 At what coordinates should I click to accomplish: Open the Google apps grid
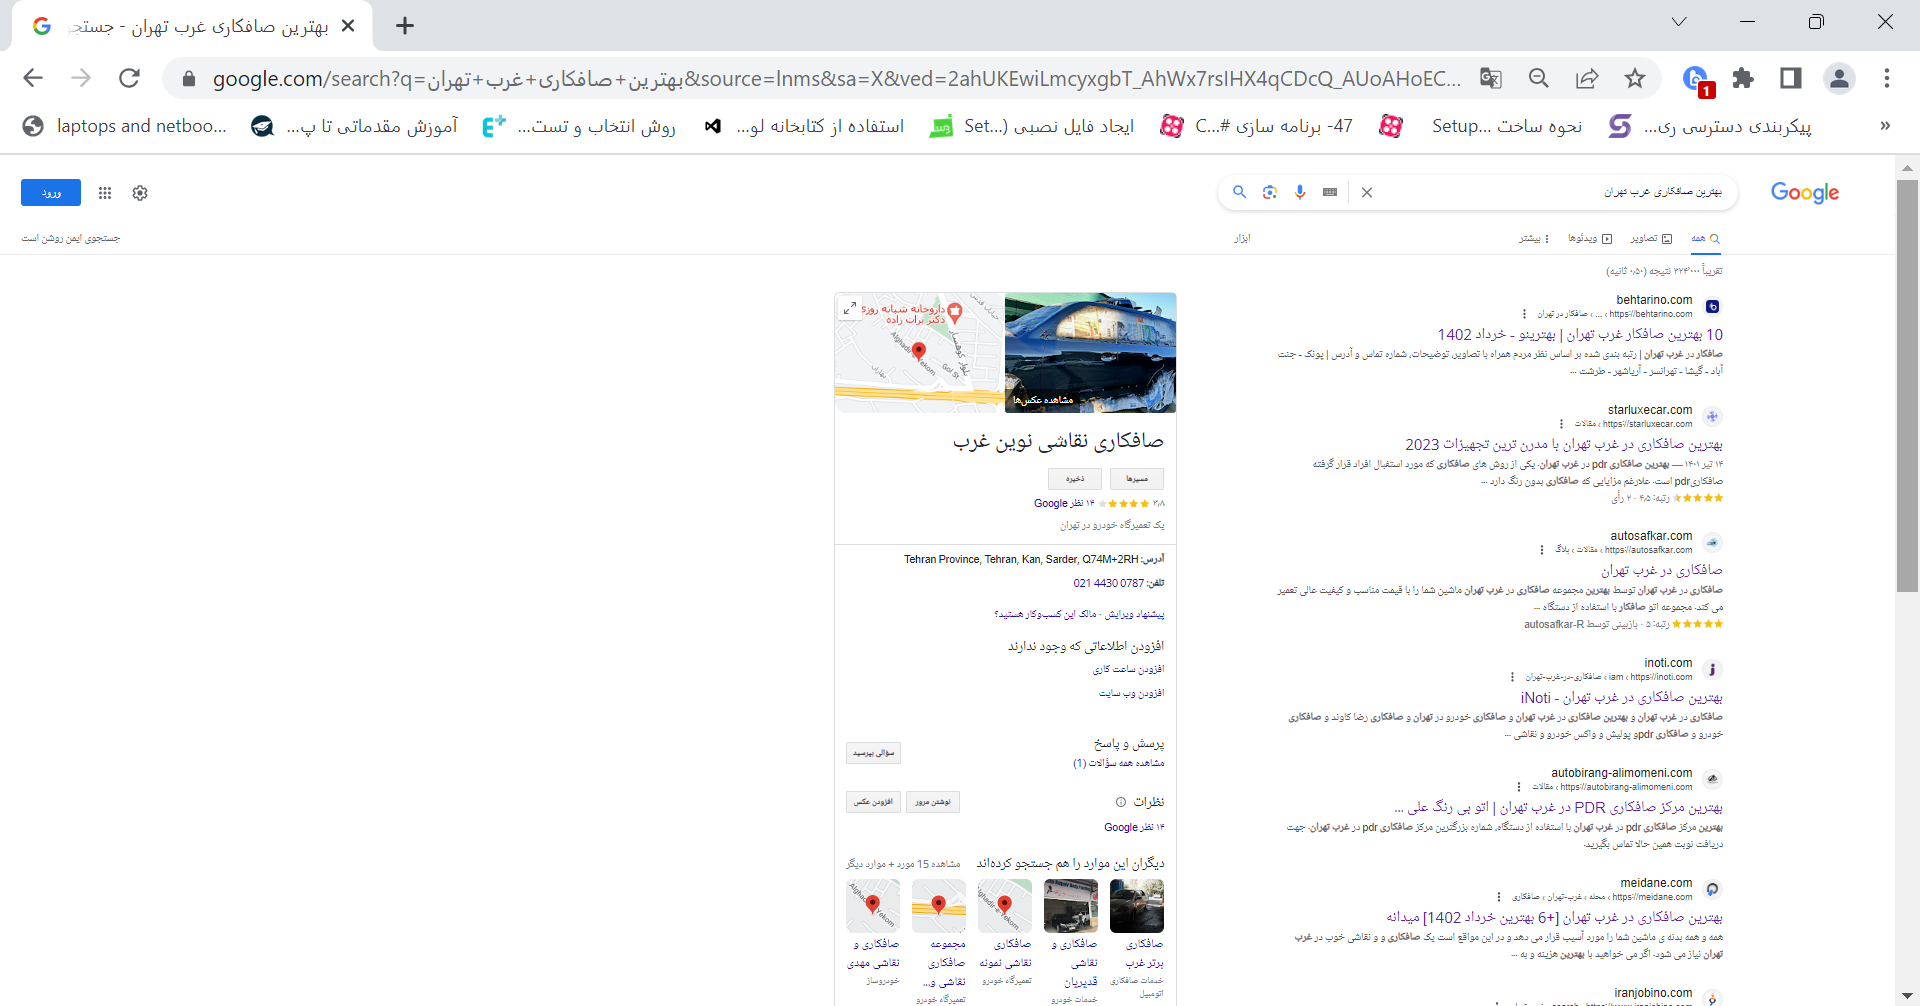(105, 193)
